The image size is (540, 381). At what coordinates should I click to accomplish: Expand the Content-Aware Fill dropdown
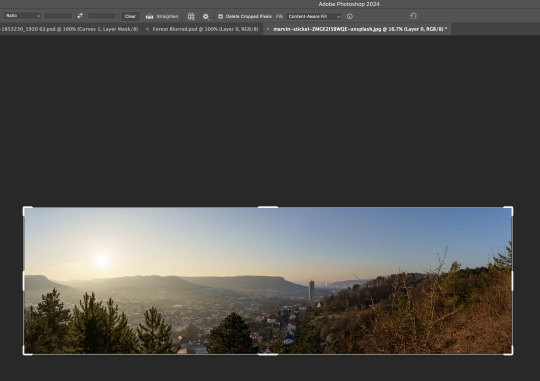pyautogui.click(x=313, y=16)
